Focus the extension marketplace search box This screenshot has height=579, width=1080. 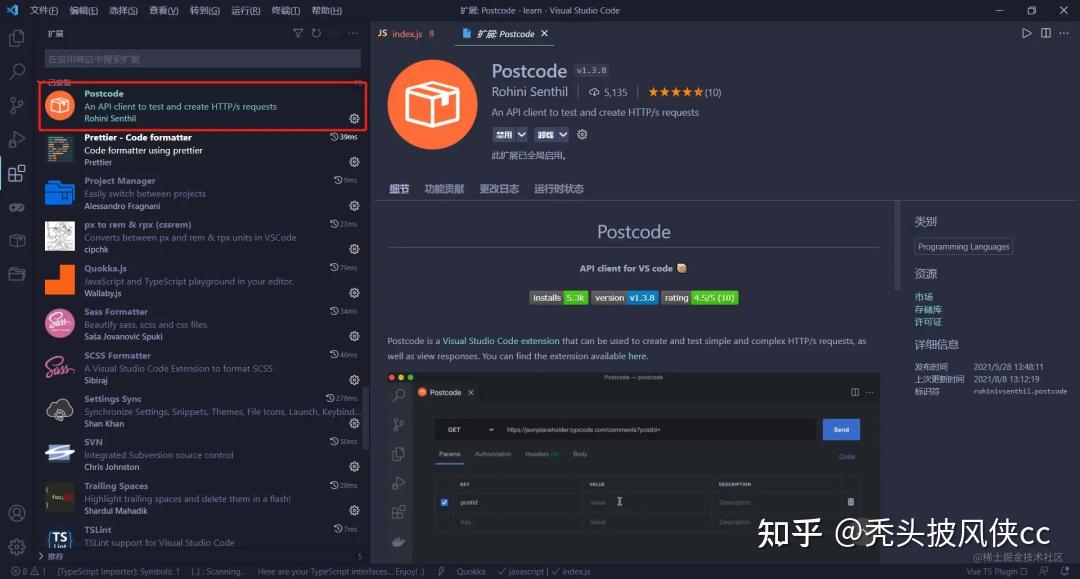tap(202, 59)
